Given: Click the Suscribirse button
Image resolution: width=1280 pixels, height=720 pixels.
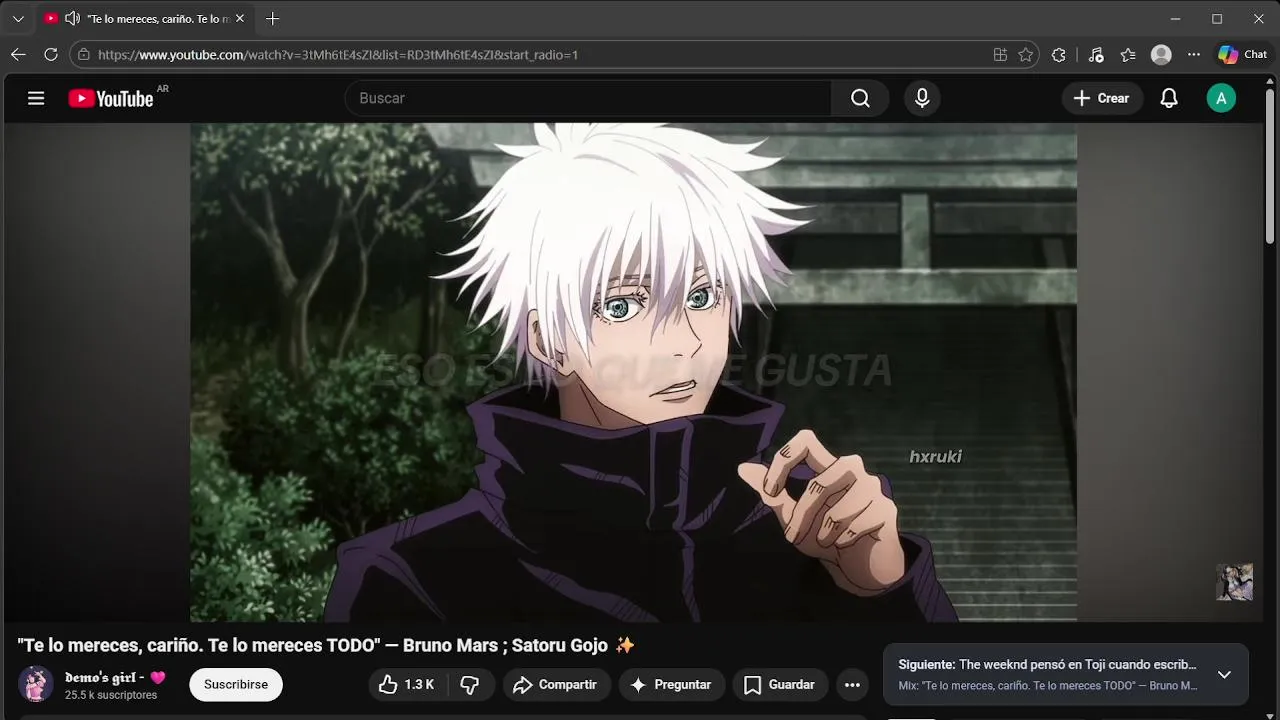Looking at the screenshot, I should coord(236,685).
